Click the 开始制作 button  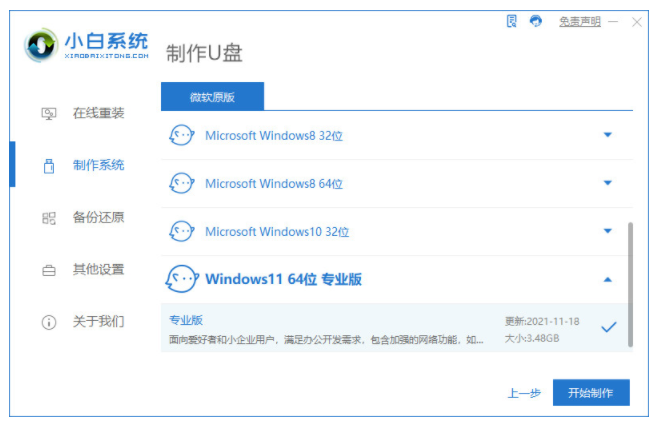point(591,393)
